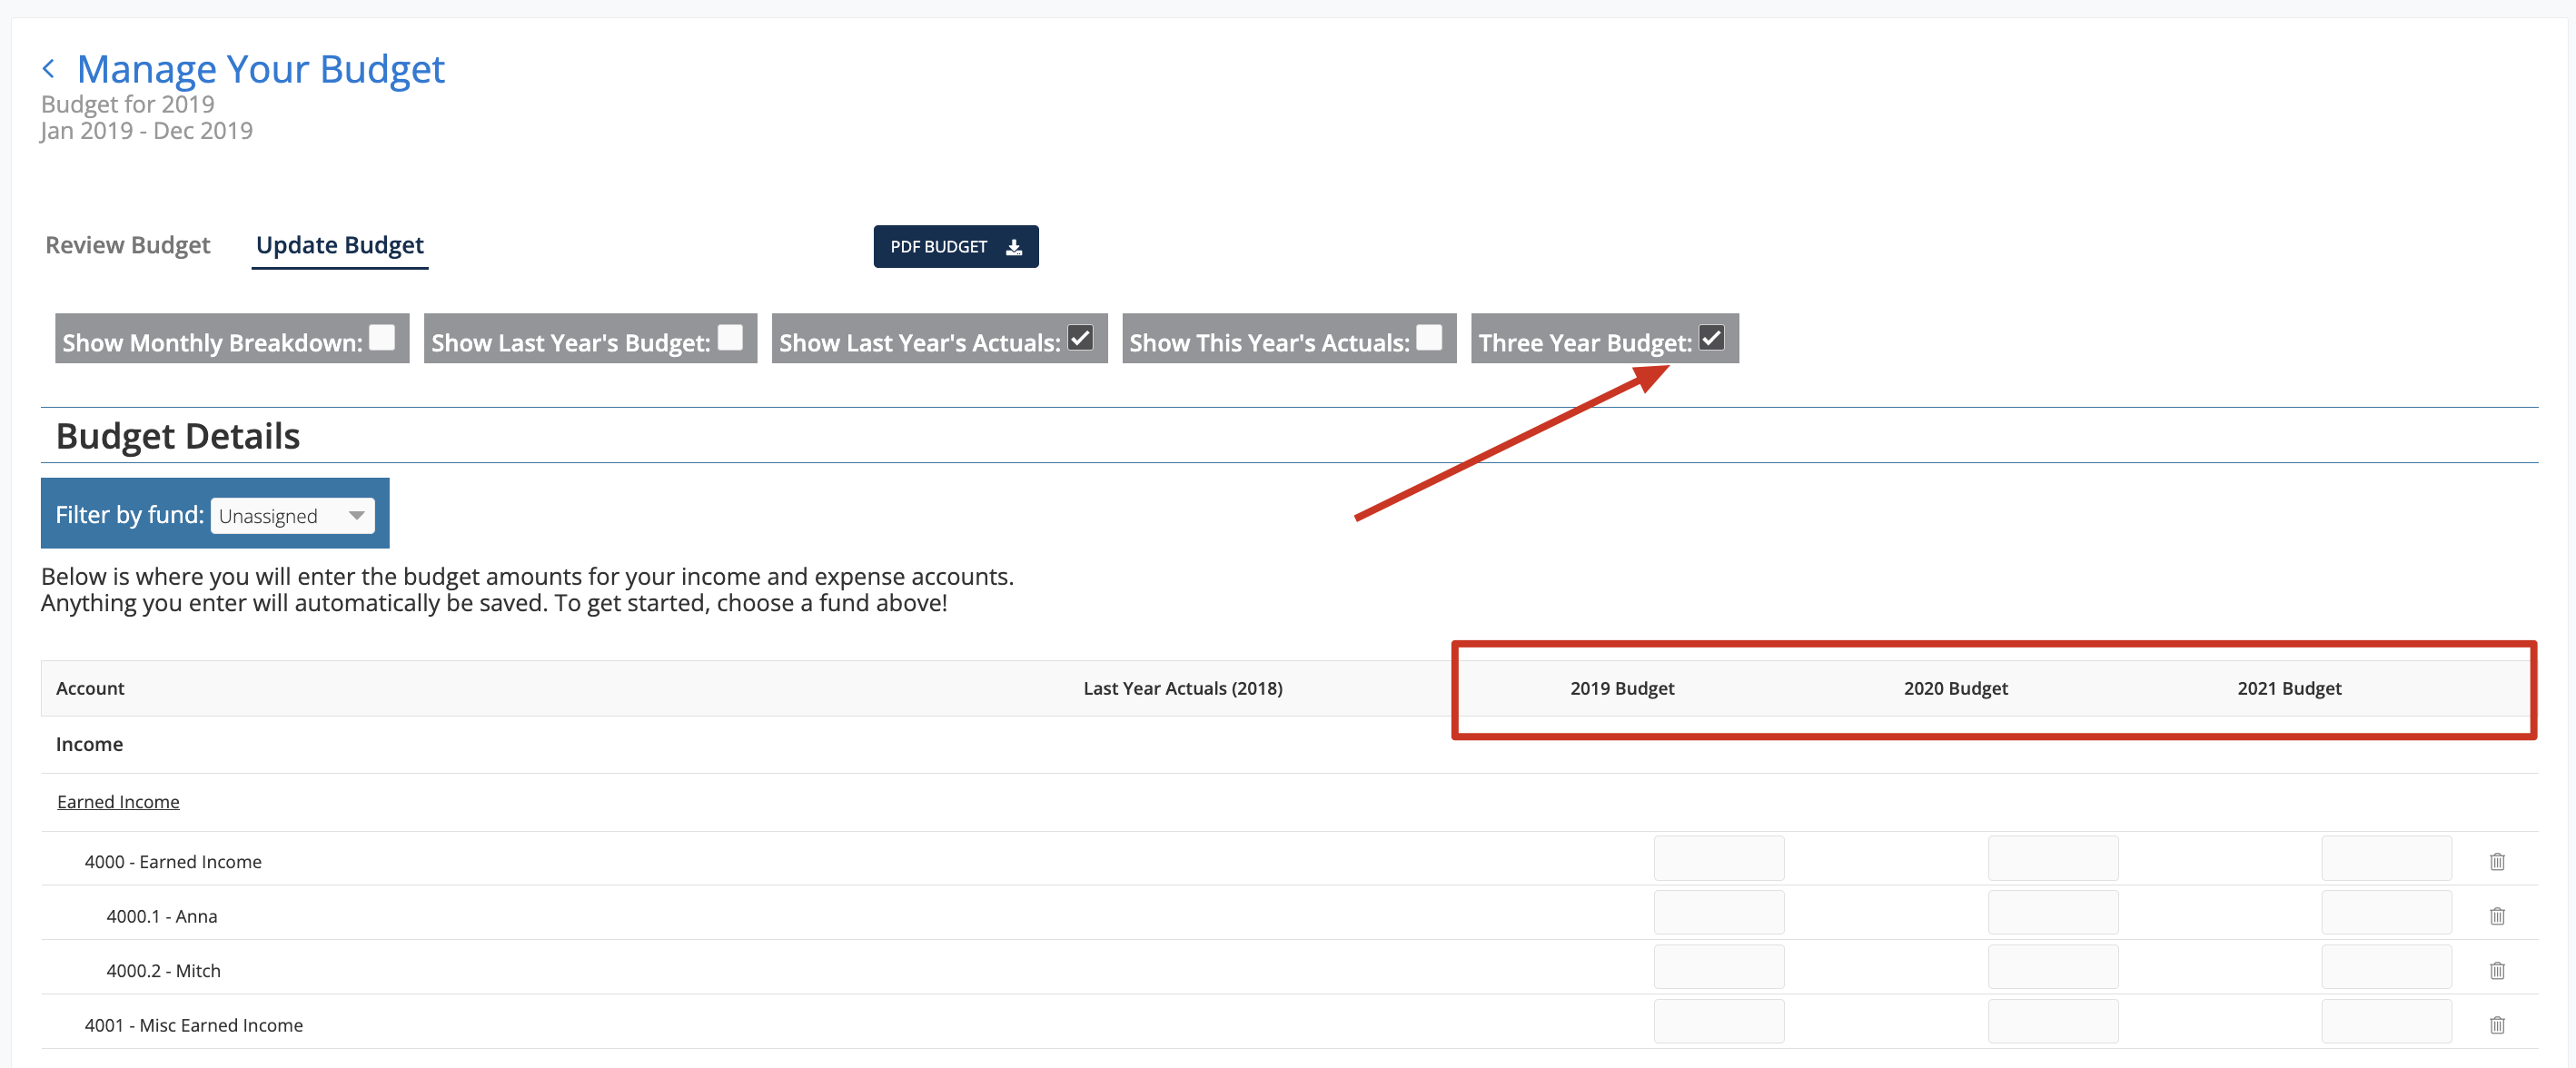Delete the 4000 - Earned Income row
The width and height of the screenshot is (2576, 1068).
2496,861
